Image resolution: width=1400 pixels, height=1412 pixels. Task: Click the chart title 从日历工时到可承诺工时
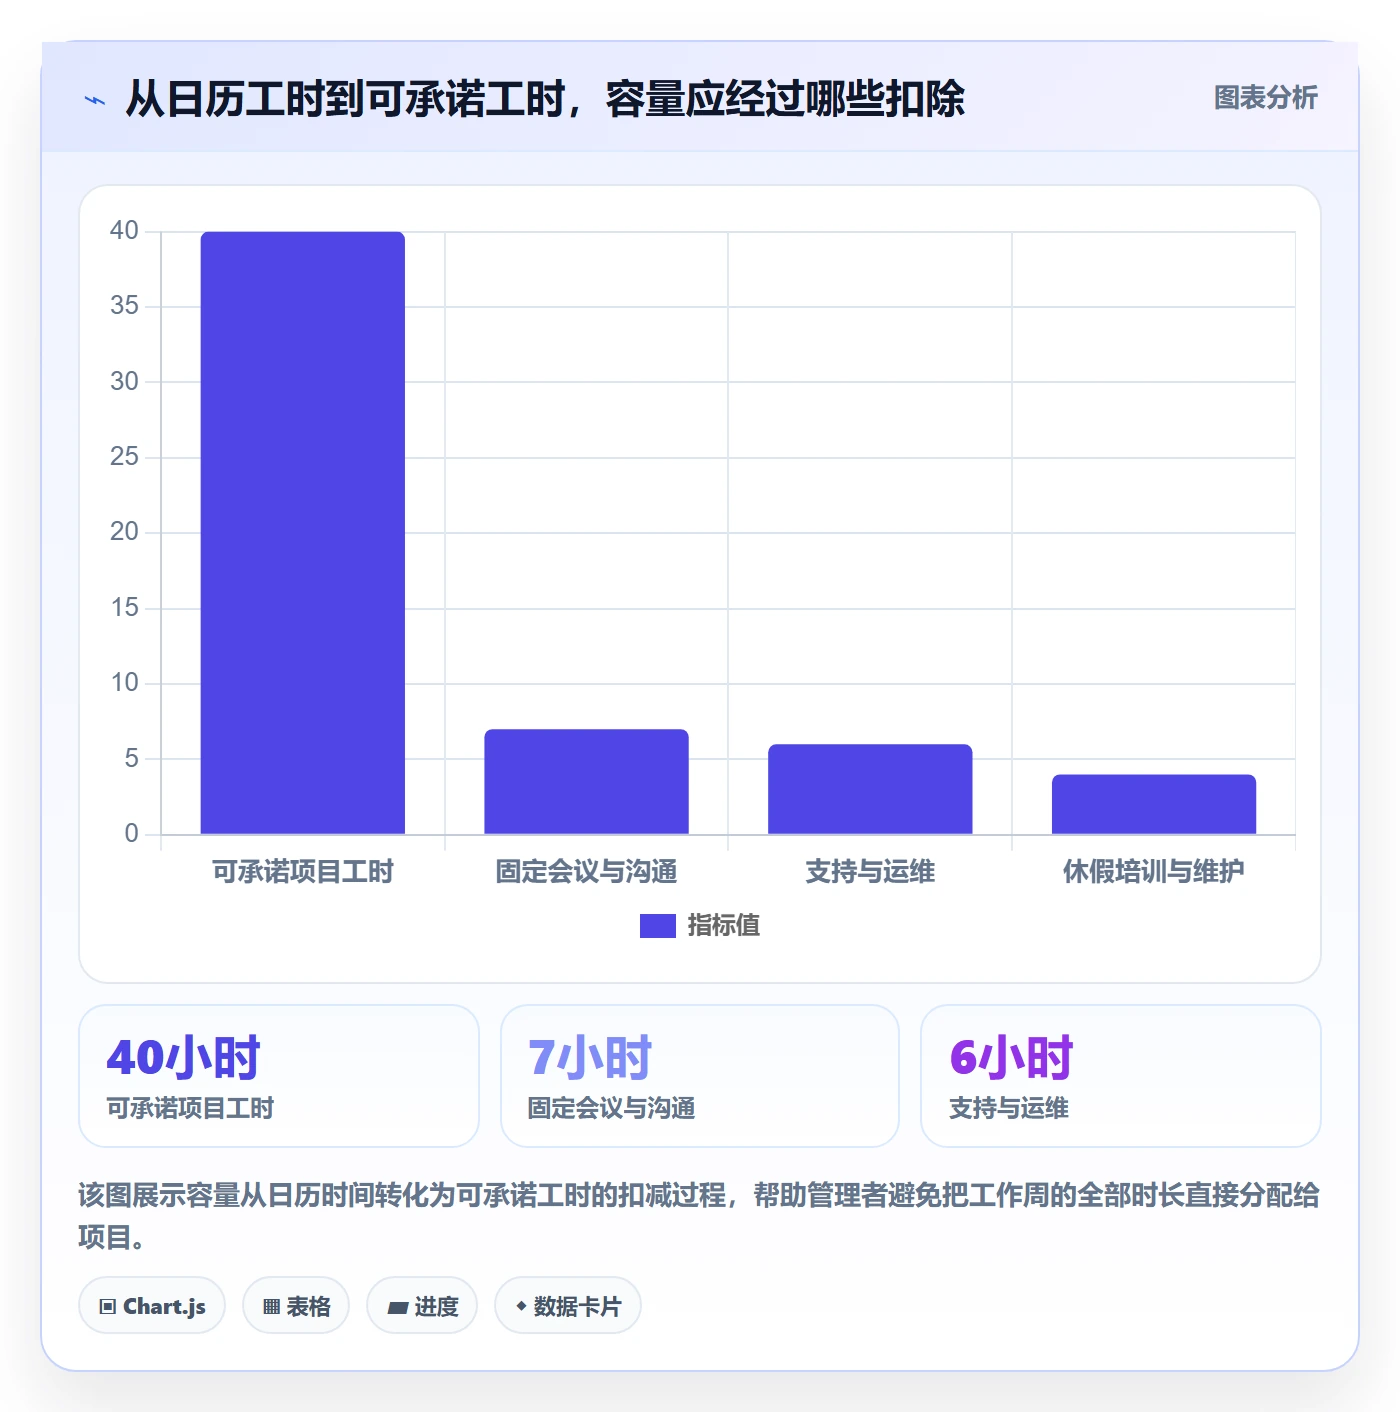(545, 99)
